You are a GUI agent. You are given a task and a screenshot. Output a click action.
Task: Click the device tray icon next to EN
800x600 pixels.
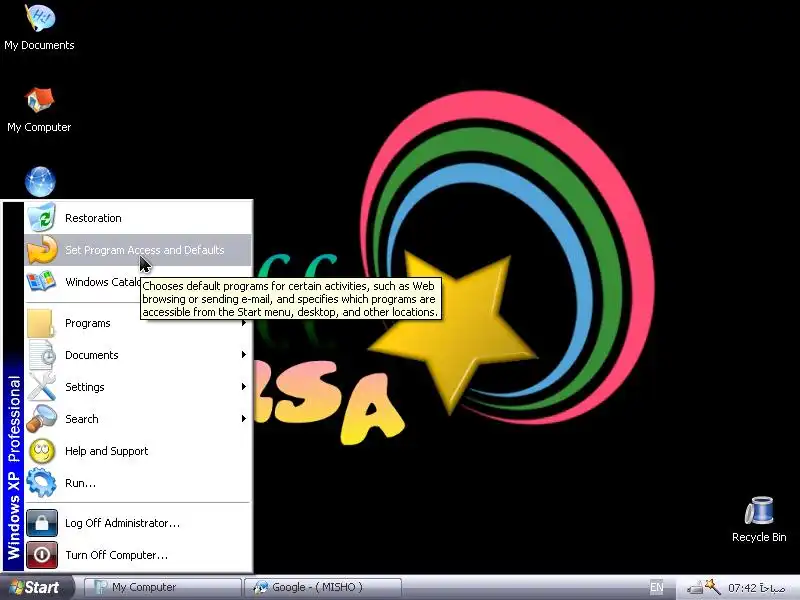(694, 588)
